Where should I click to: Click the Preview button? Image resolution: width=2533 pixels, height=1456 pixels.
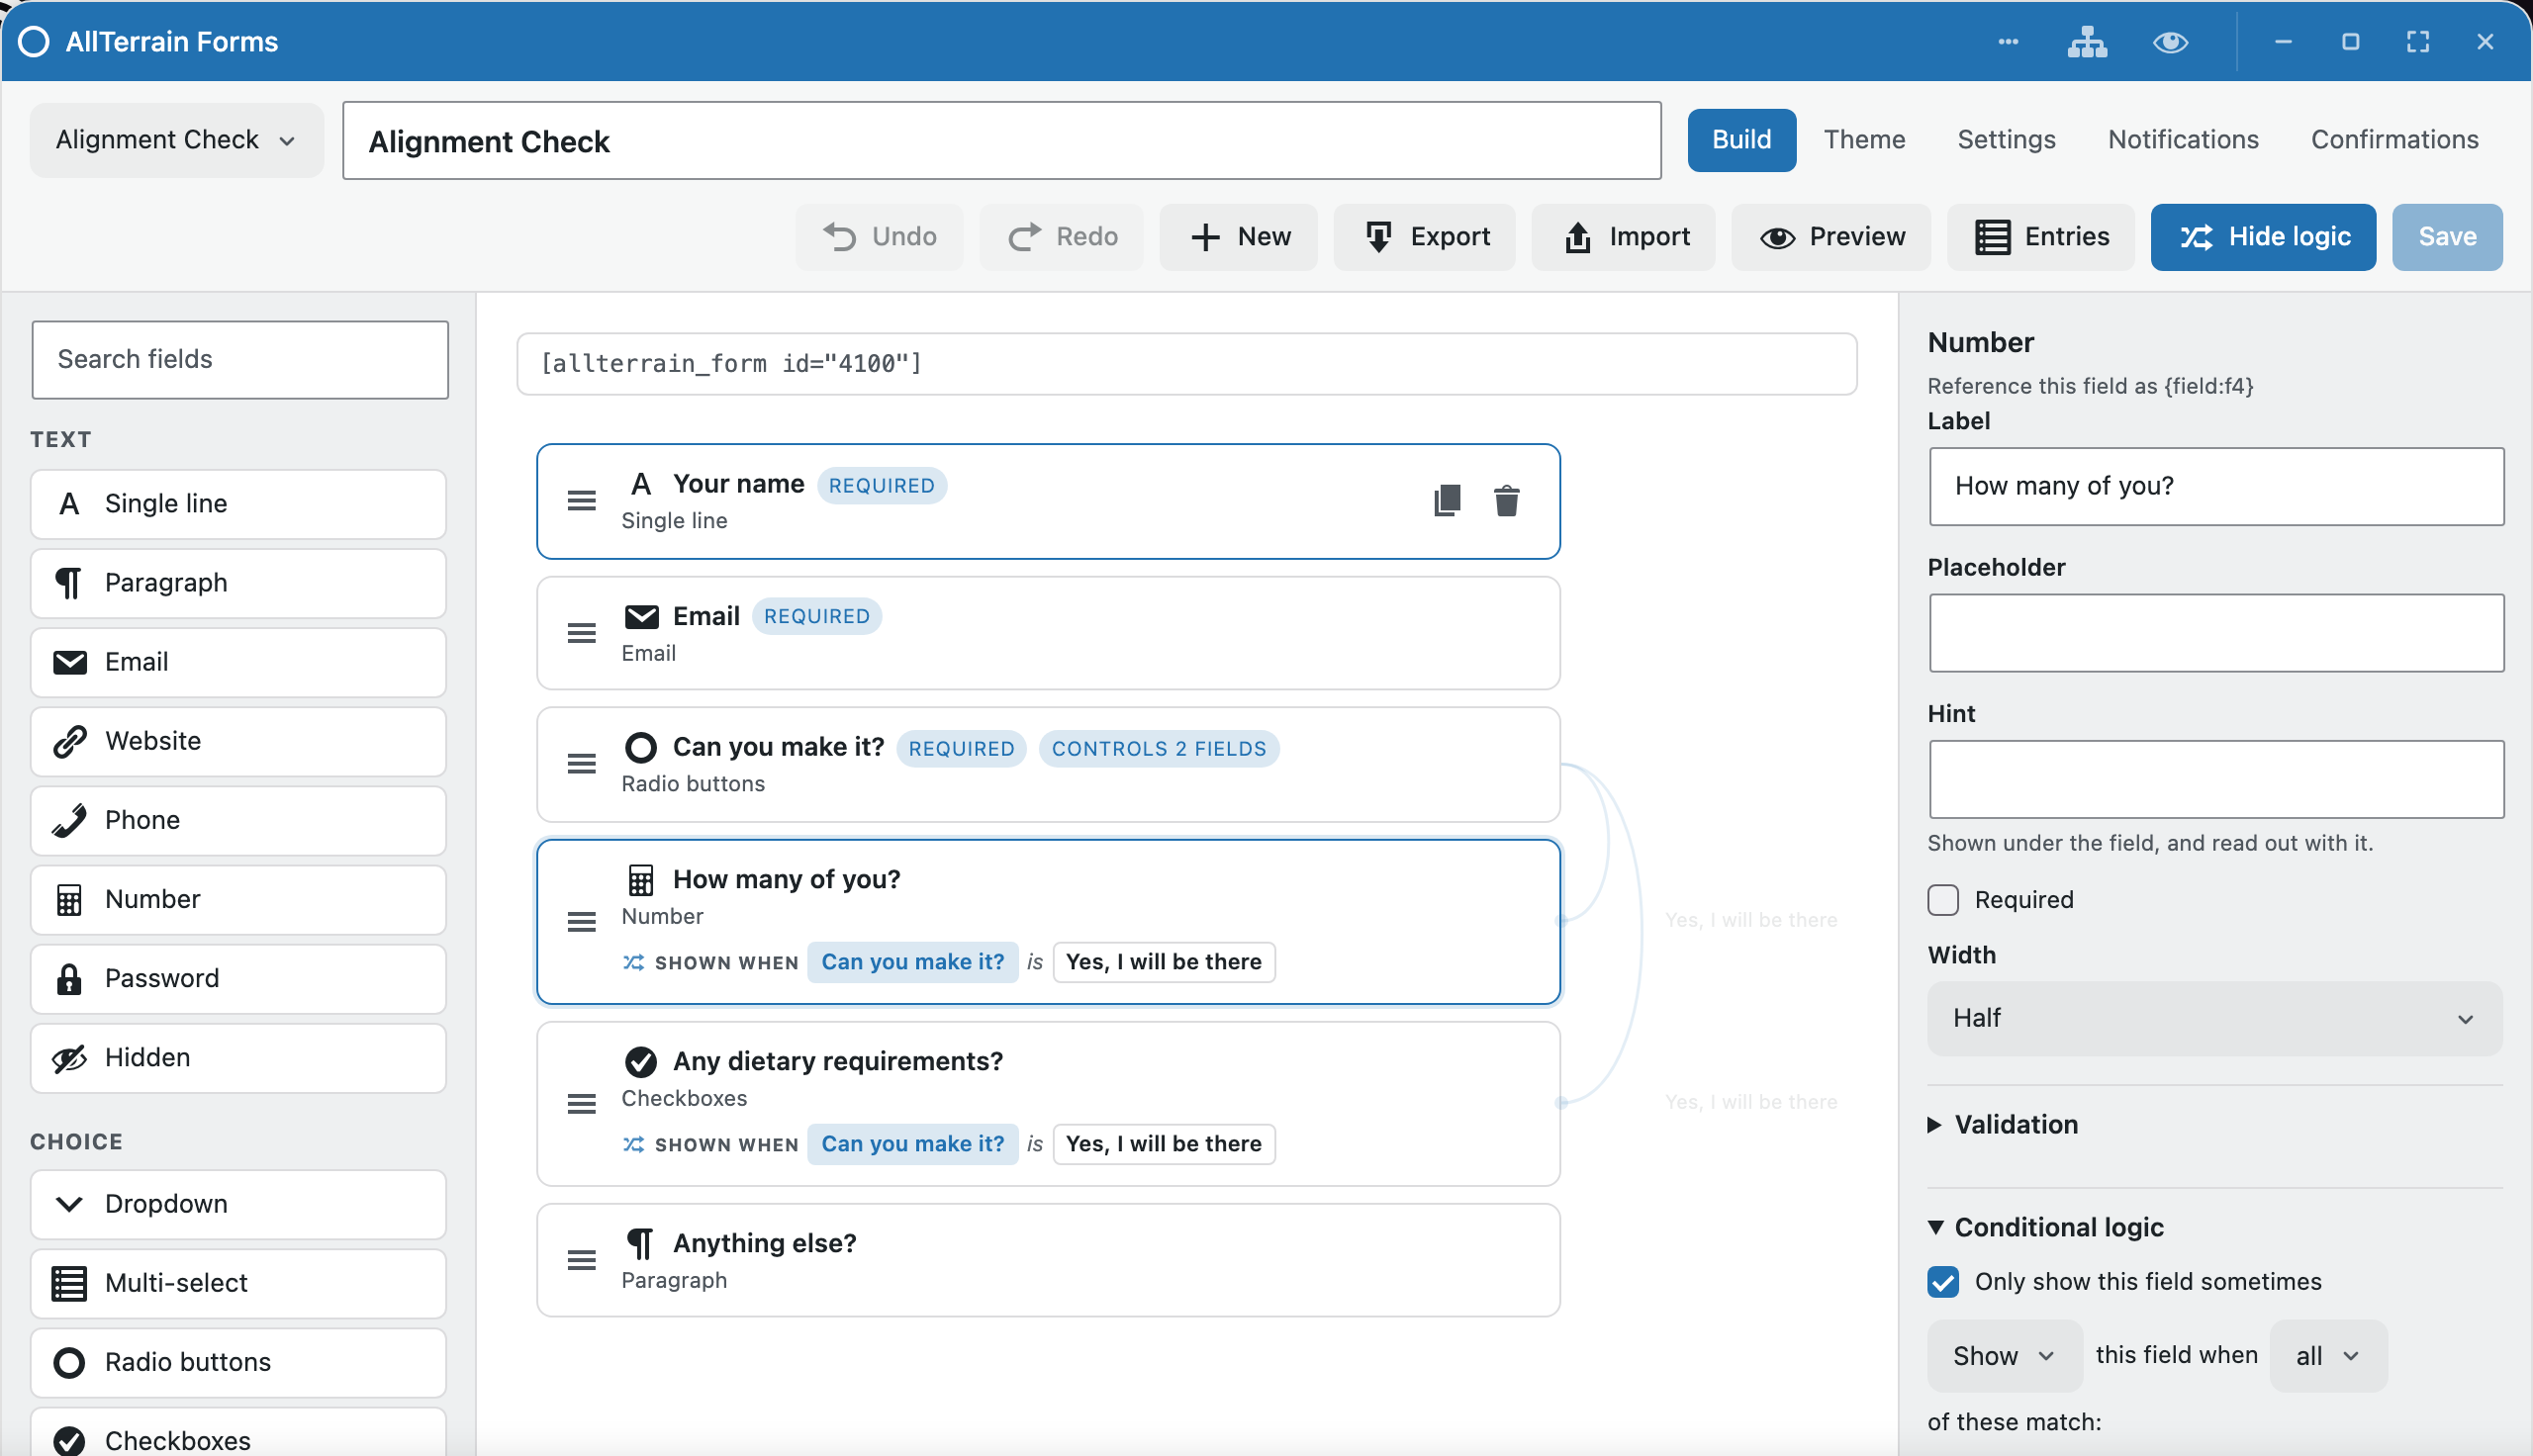(x=1830, y=237)
